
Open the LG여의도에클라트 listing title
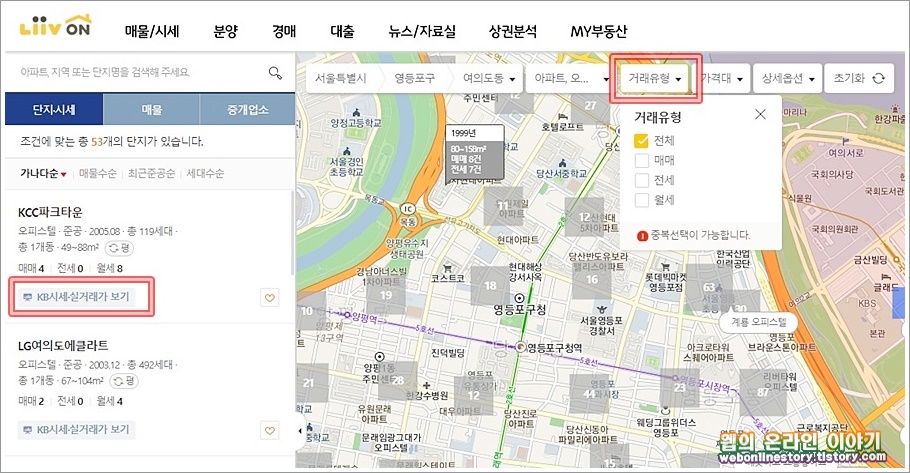click(63, 345)
